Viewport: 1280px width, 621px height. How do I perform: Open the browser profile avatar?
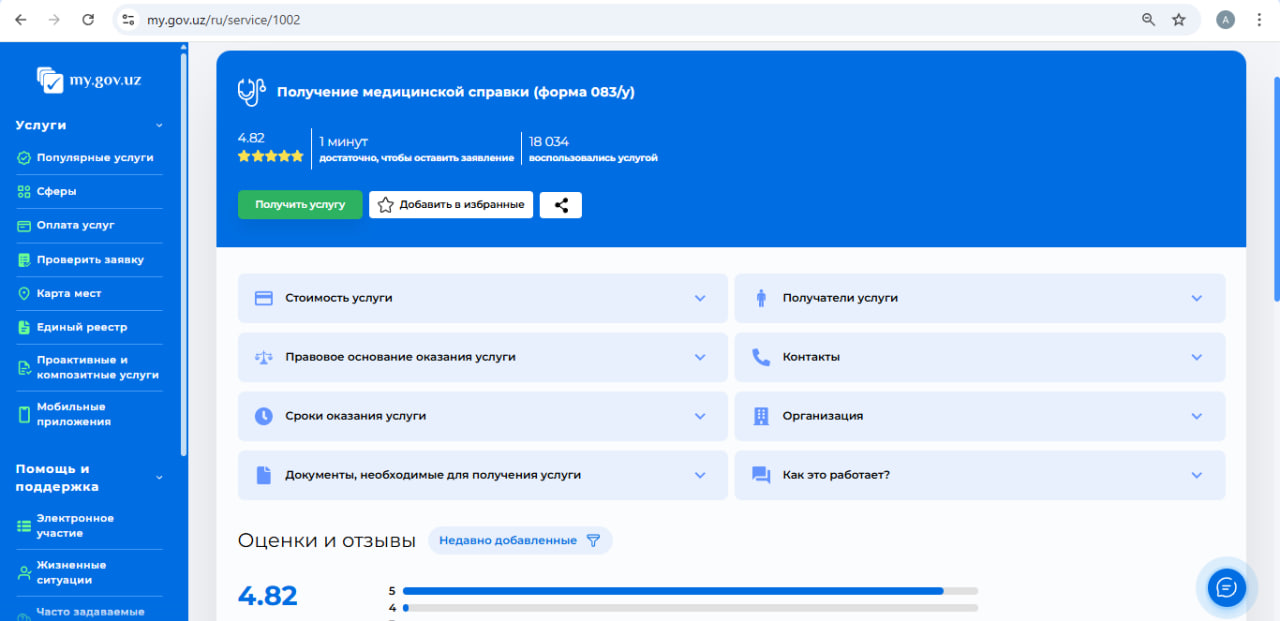click(x=1225, y=20)
